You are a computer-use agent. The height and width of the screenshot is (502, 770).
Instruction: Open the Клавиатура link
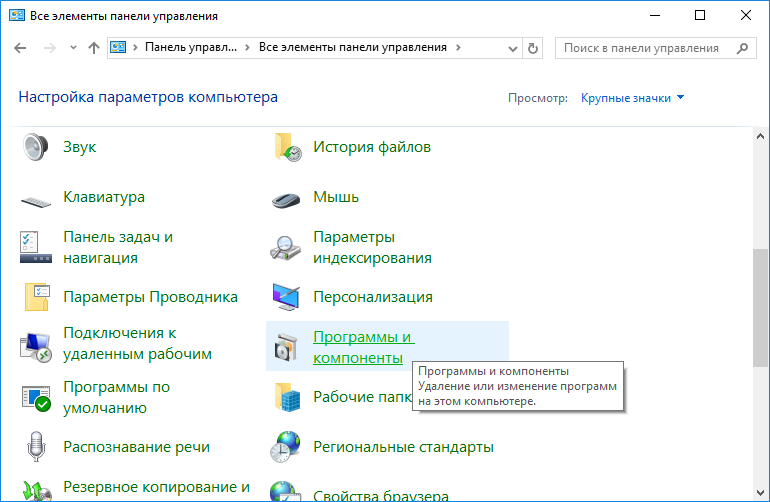(104, 197)
